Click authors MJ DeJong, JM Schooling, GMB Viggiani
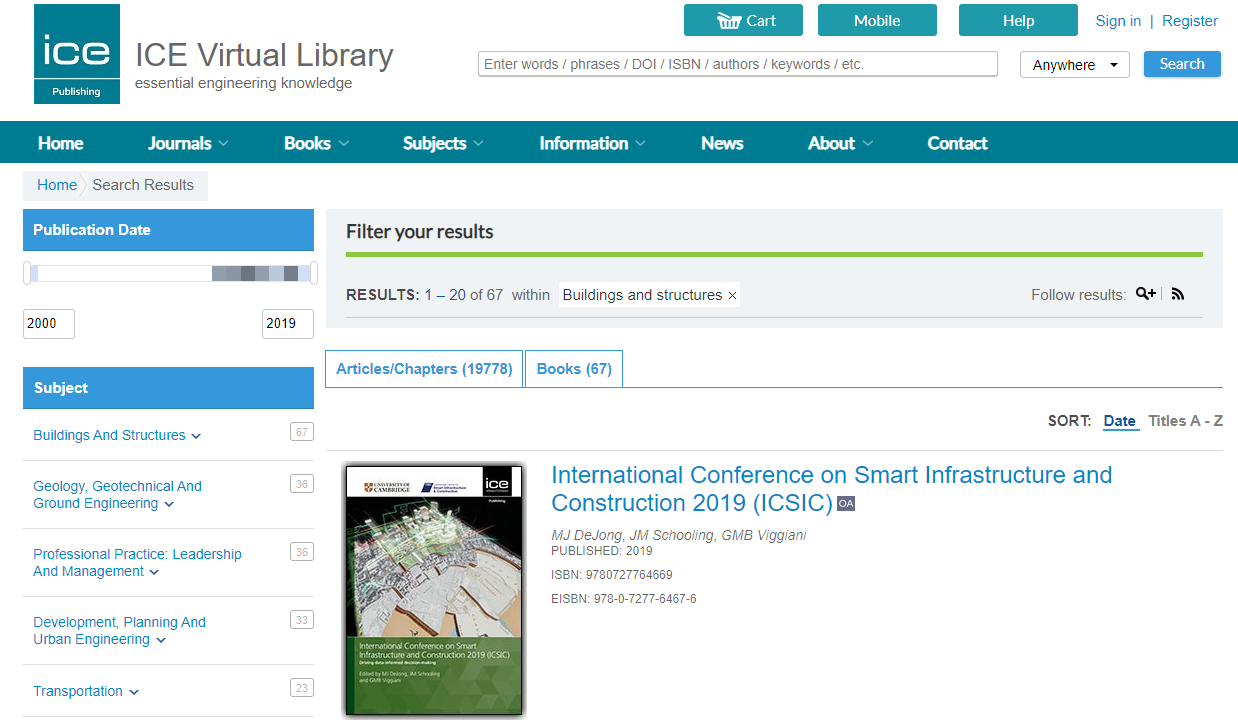This screenshot has width=1238, height=727. [679, 535]
